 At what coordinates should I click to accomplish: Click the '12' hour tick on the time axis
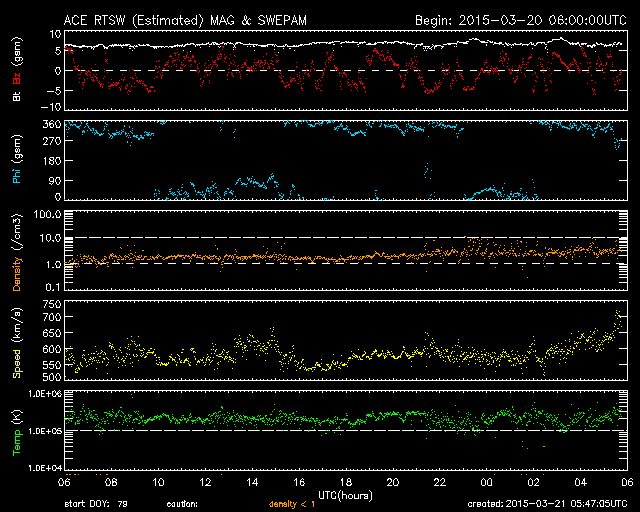[204, 482]
